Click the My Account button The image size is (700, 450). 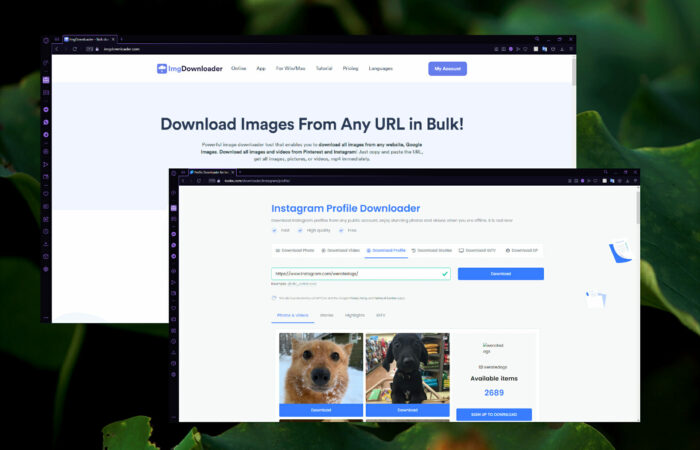point(447,69)
